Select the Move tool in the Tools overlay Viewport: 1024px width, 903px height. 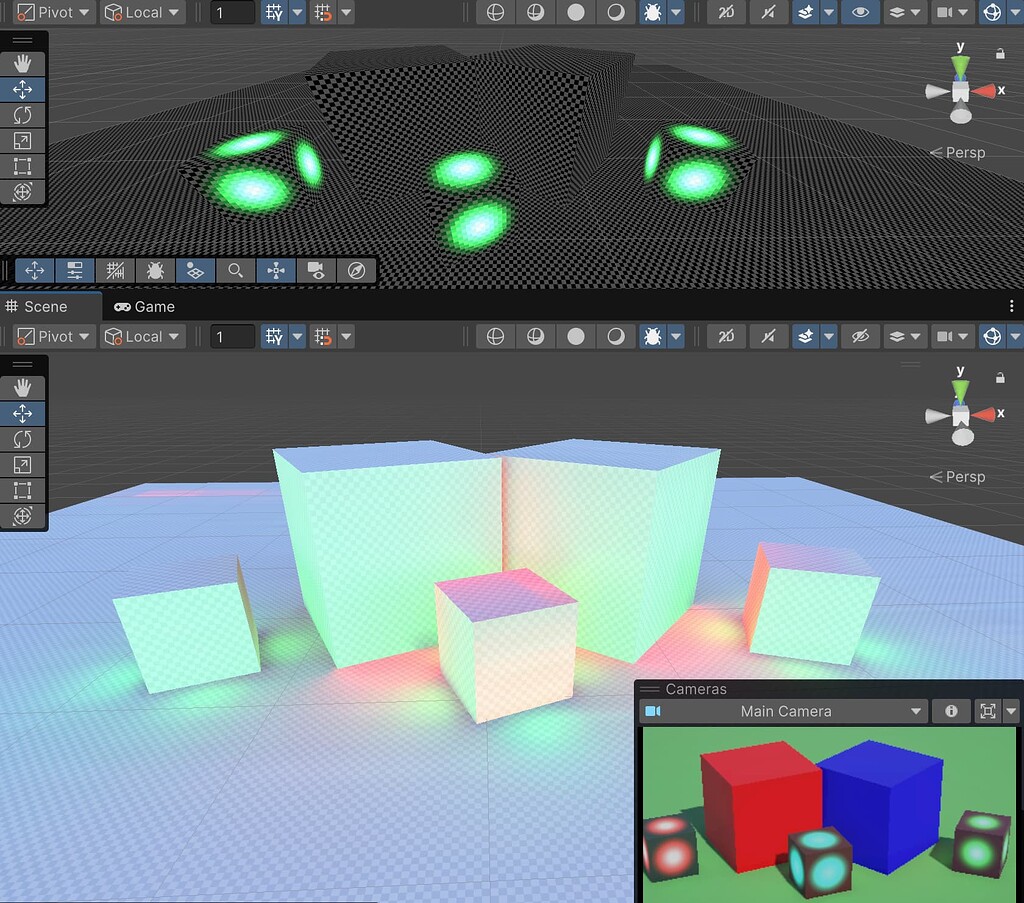click(x=23, y=89)
